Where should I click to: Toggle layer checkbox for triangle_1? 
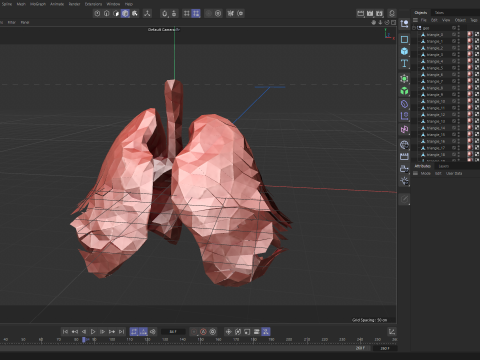[454, 41]
